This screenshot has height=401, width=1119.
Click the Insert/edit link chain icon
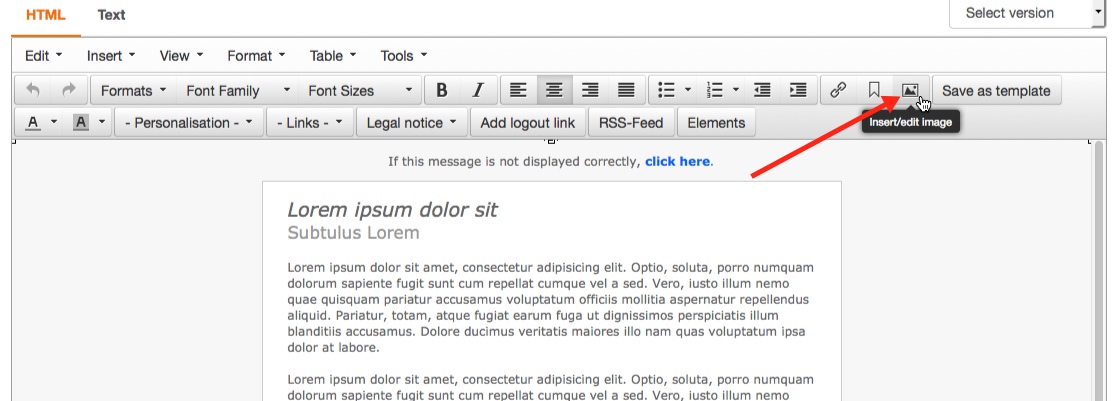tap(838, 91)
